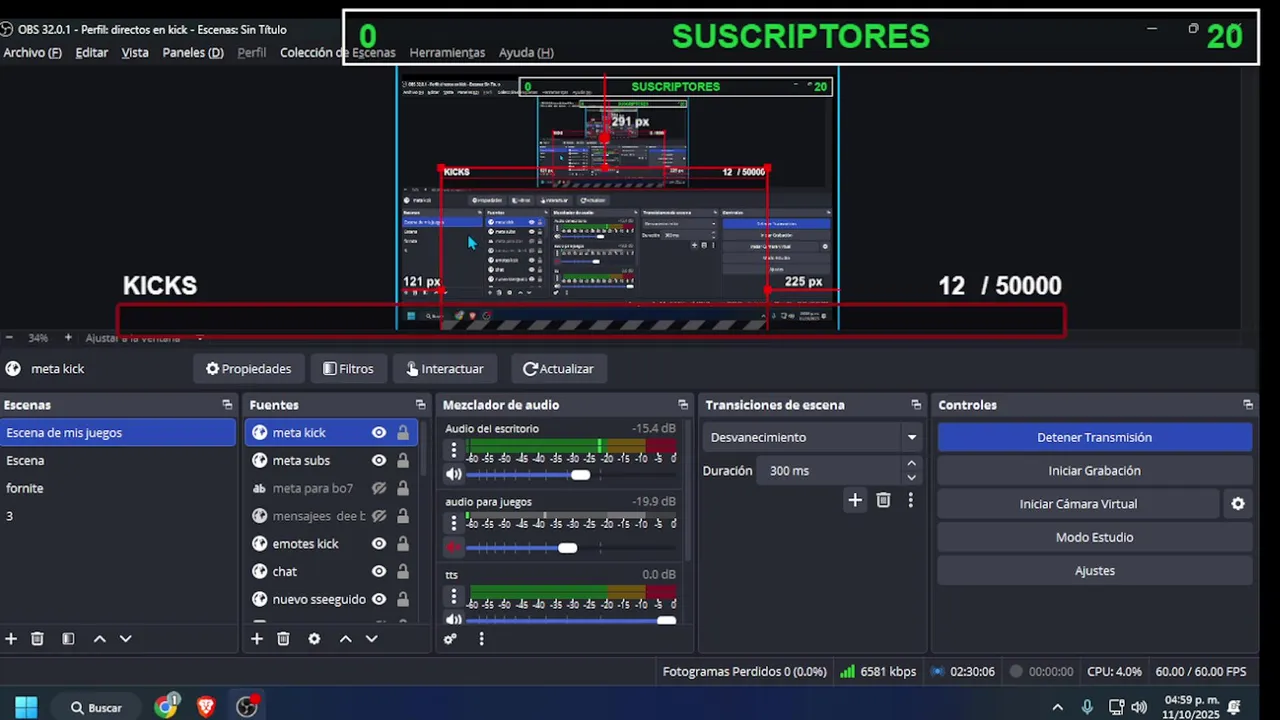Hide the meta kick source
1280x720 pixels.
pyautogui.click(x=379, y=433)
